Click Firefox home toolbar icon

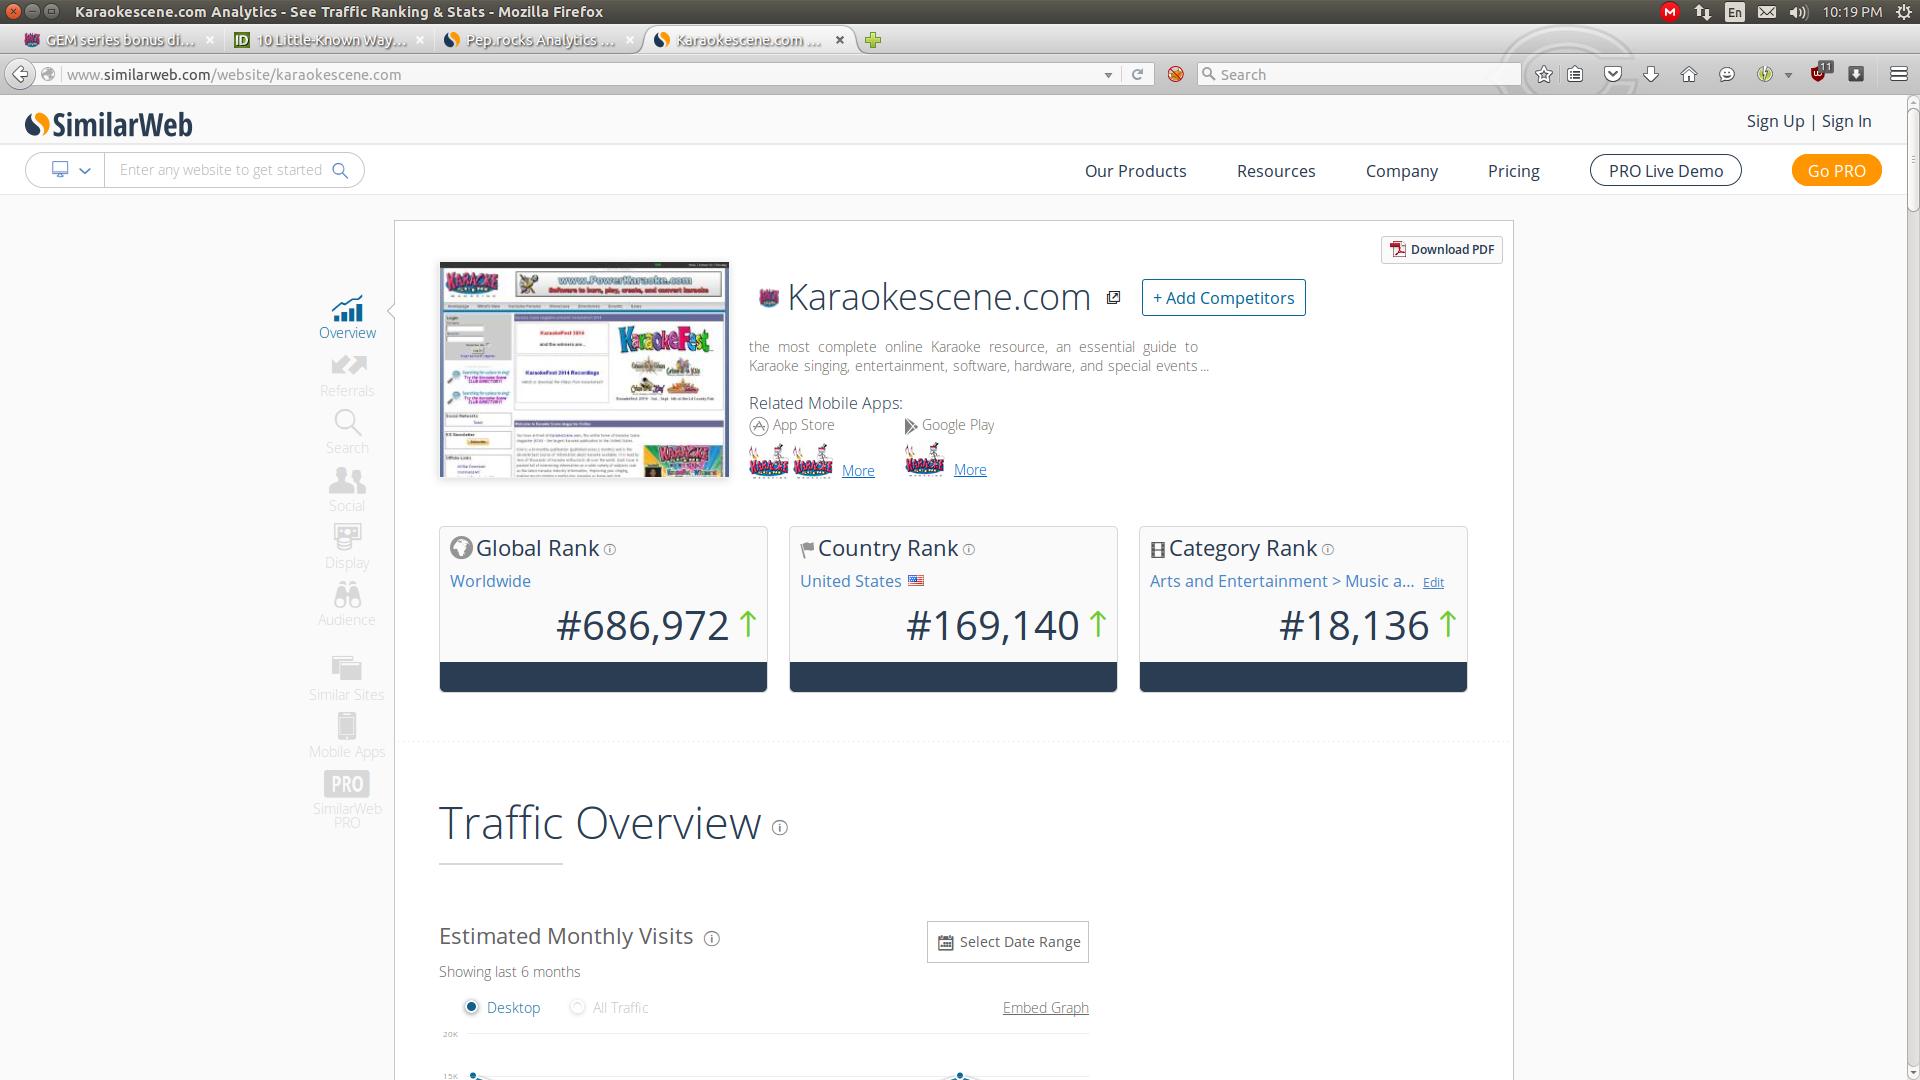click(x=1689, y=74)
